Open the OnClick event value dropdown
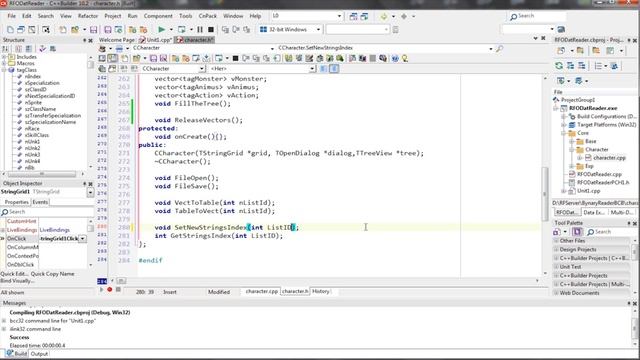 (x=83, y=238)
